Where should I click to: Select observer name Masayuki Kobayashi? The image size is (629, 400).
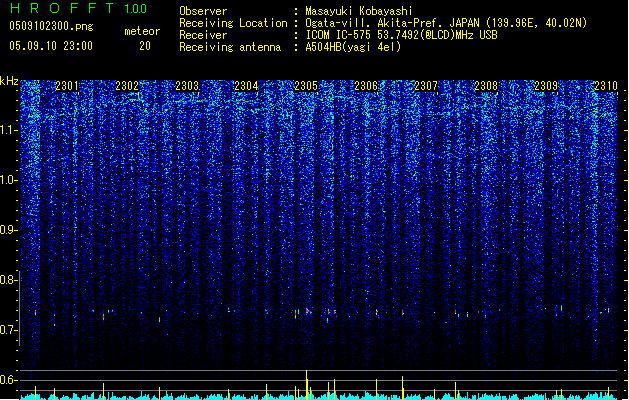pos(359,11)
